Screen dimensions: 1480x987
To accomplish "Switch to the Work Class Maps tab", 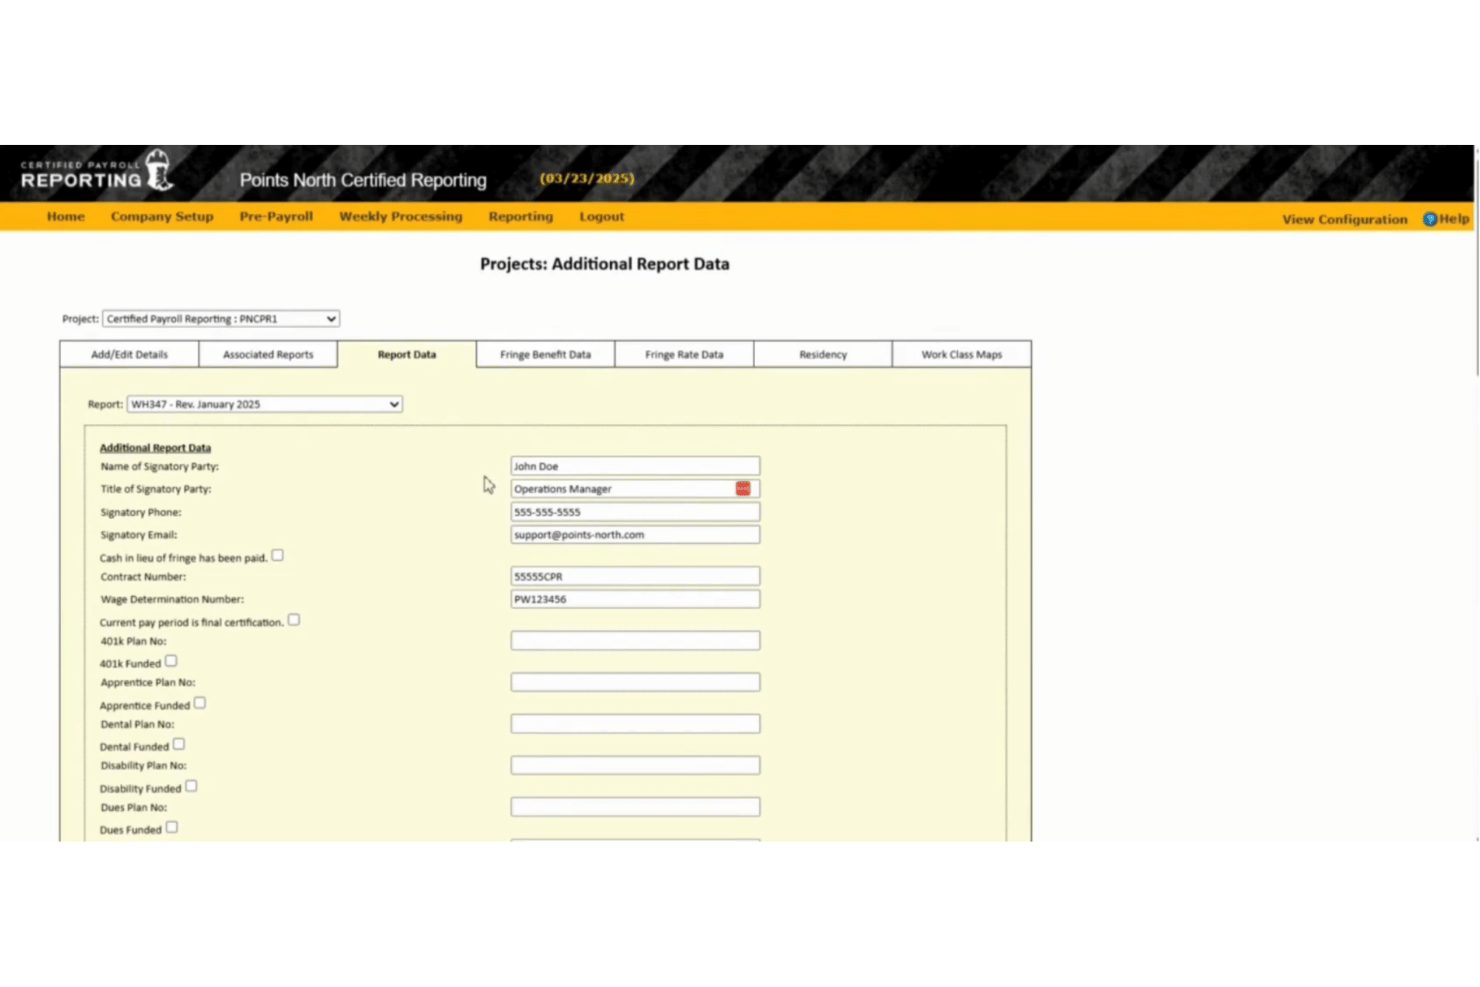I will tap(962, 354).
